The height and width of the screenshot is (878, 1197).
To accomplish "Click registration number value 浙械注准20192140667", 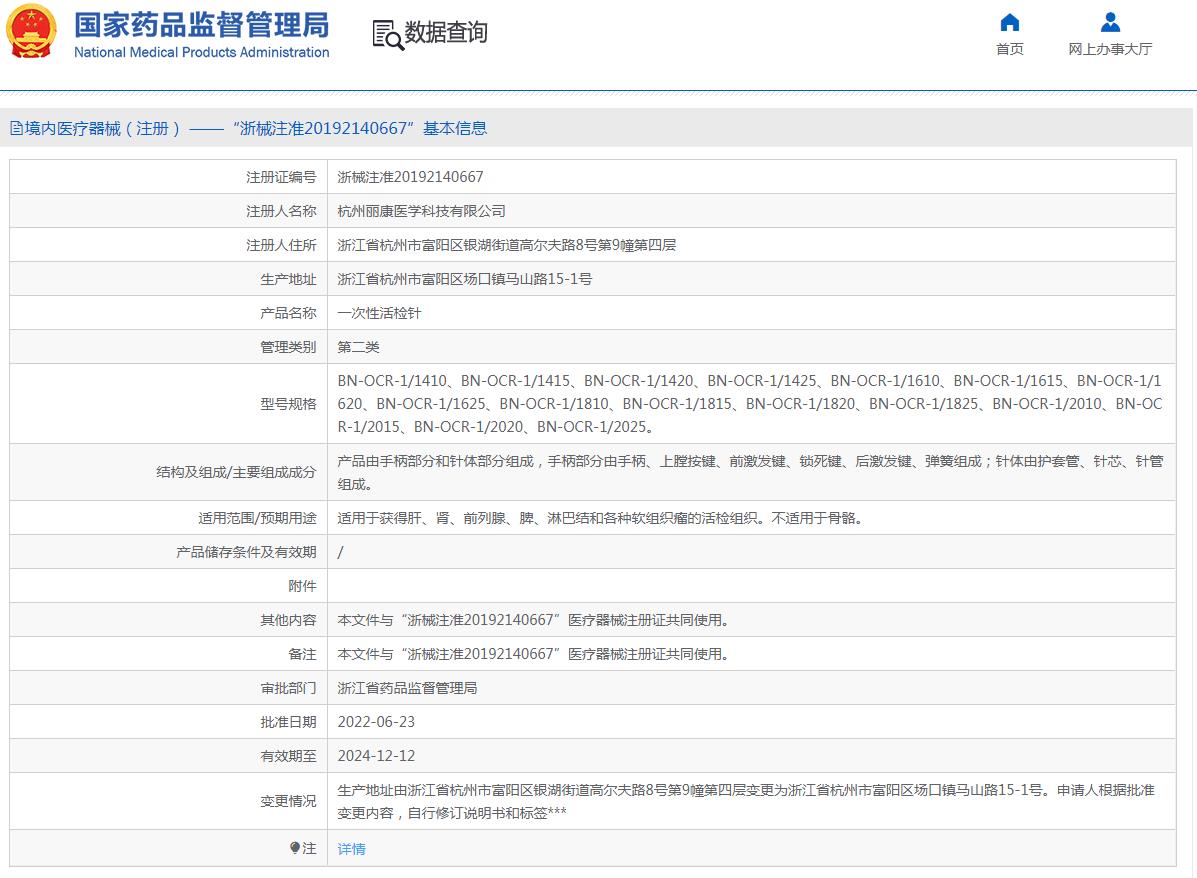I will click(411, 176).
